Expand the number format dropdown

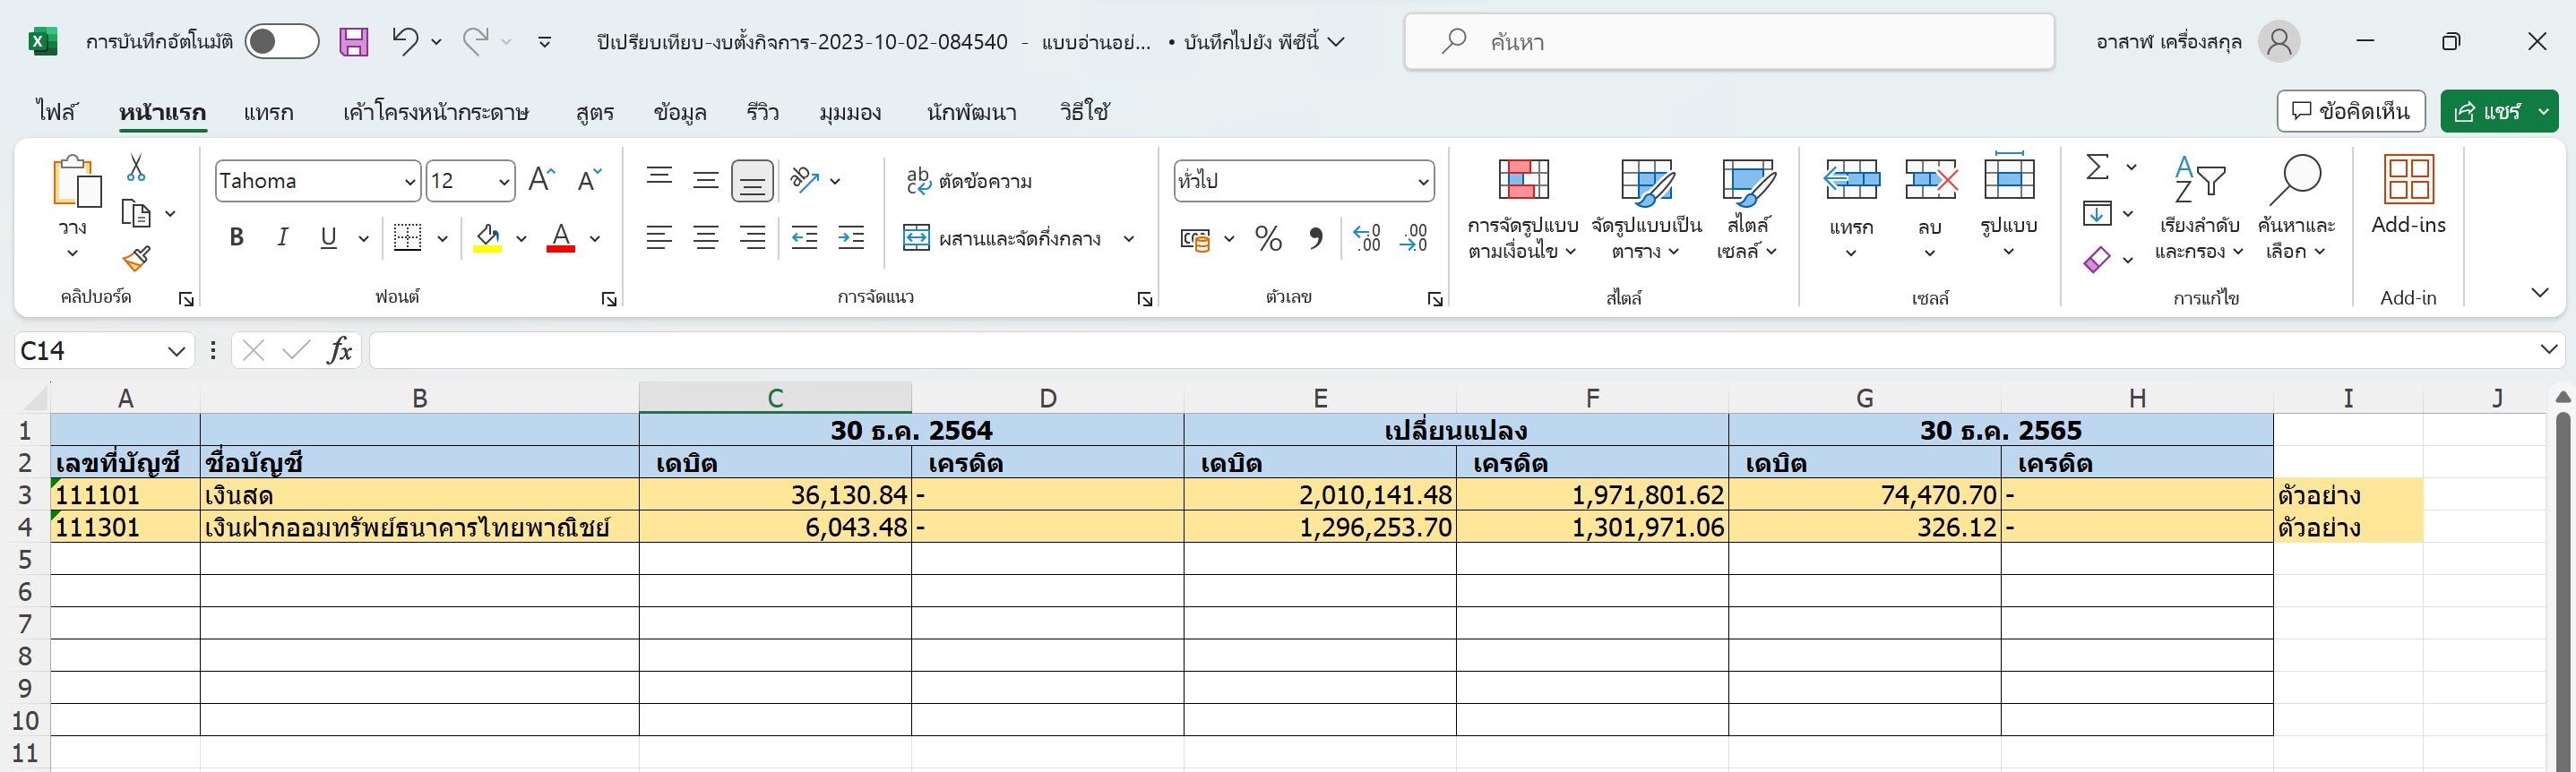click(x=1422, y=182)
